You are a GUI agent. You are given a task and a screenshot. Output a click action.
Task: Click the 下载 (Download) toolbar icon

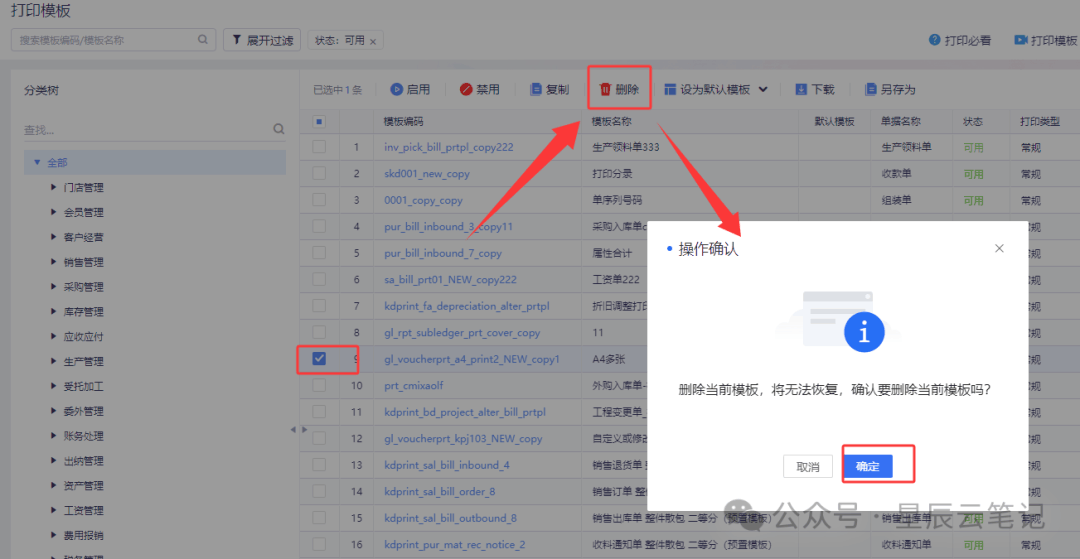pyautogui.click(x=801, y=90)
